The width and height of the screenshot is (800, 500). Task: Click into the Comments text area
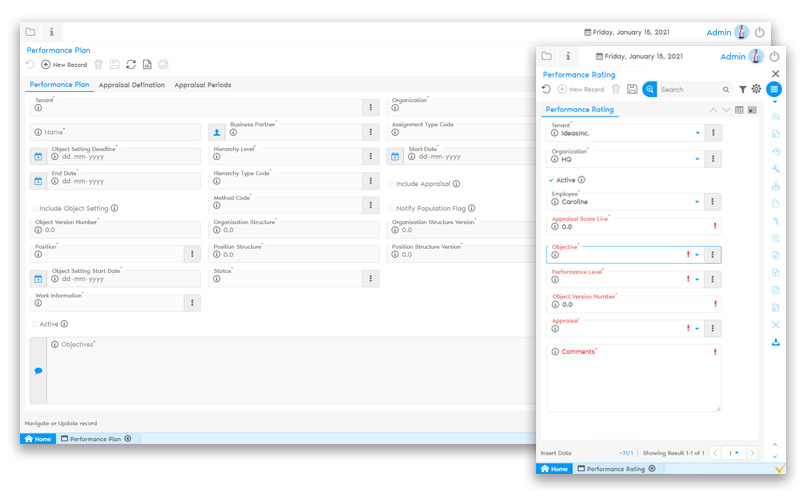coord(633,385)
